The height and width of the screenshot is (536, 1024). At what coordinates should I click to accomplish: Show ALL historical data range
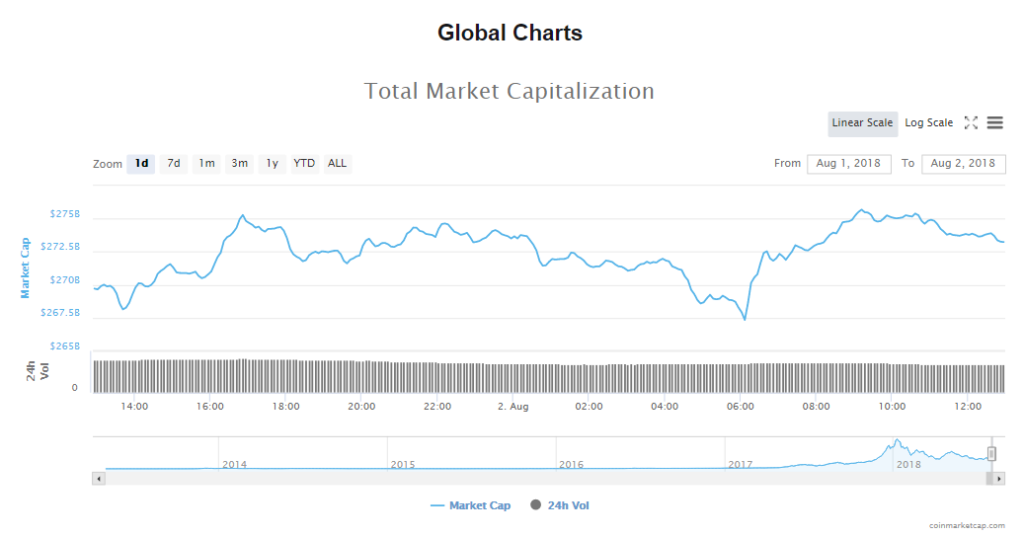337,163
